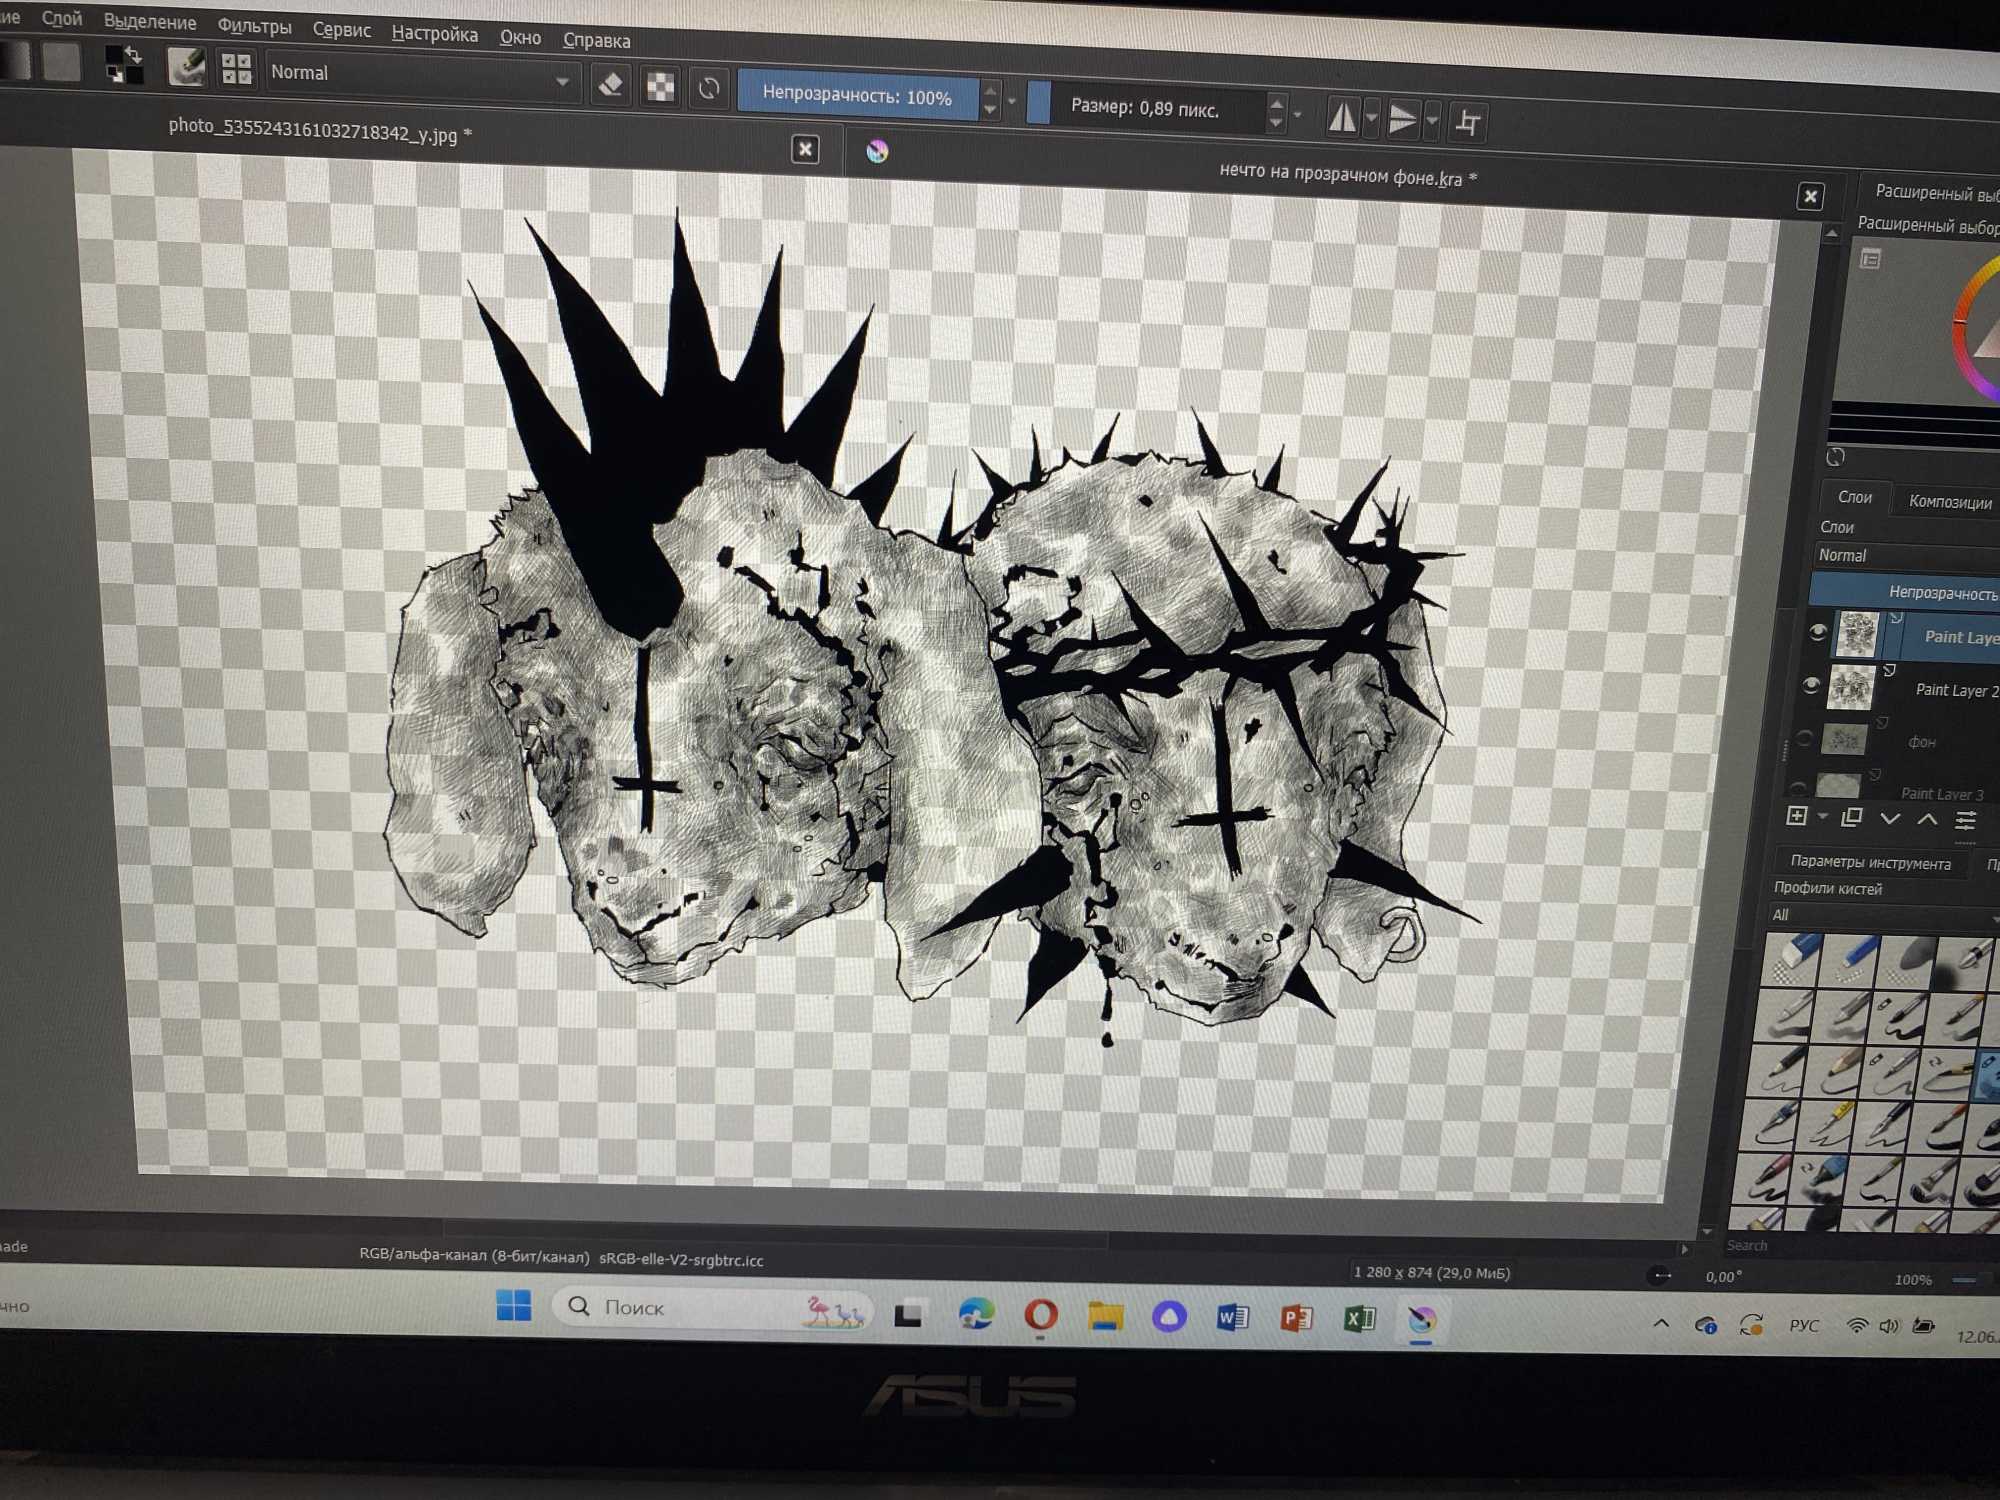Duplicate the current layer

[1850, 817]
